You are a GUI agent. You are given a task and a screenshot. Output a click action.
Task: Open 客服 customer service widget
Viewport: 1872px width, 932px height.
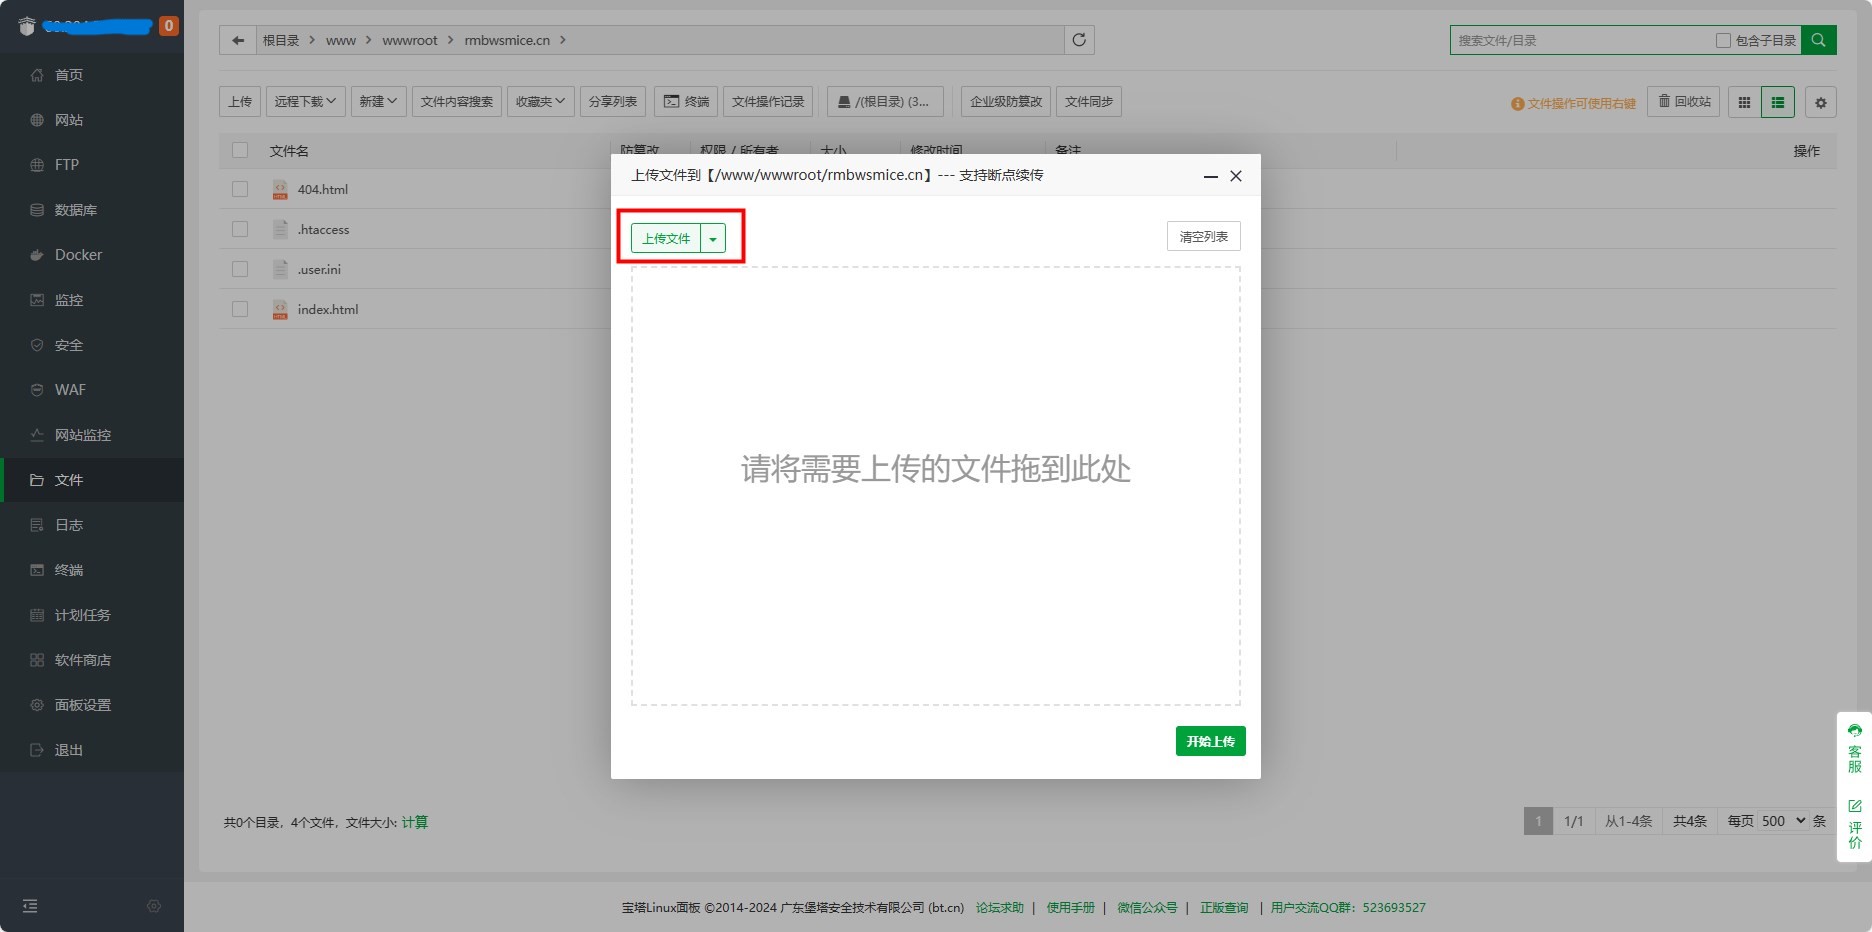click(1855, 748)
